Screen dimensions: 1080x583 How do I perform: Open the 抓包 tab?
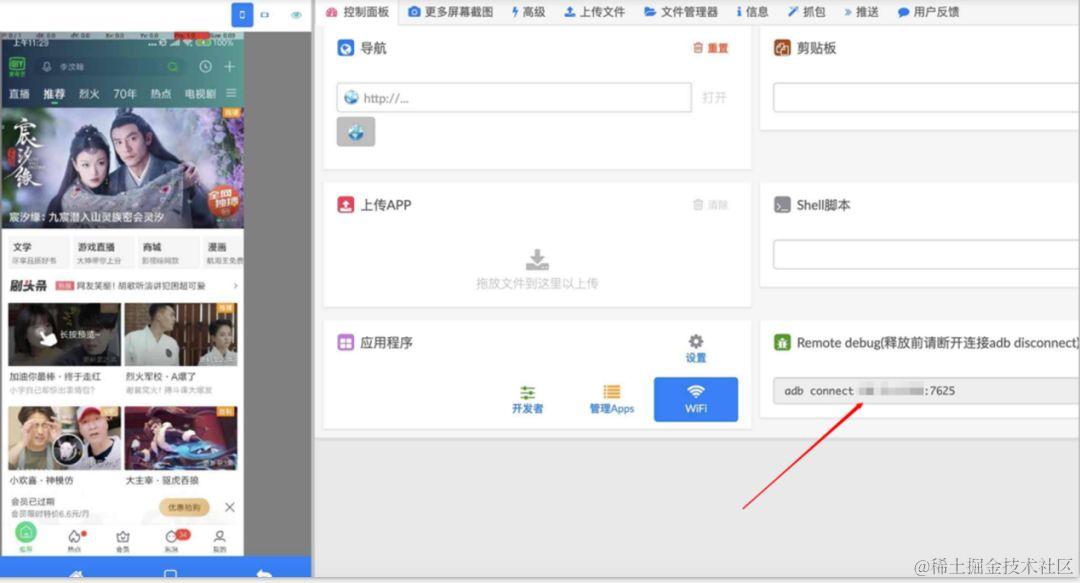[x=807, y=12]
